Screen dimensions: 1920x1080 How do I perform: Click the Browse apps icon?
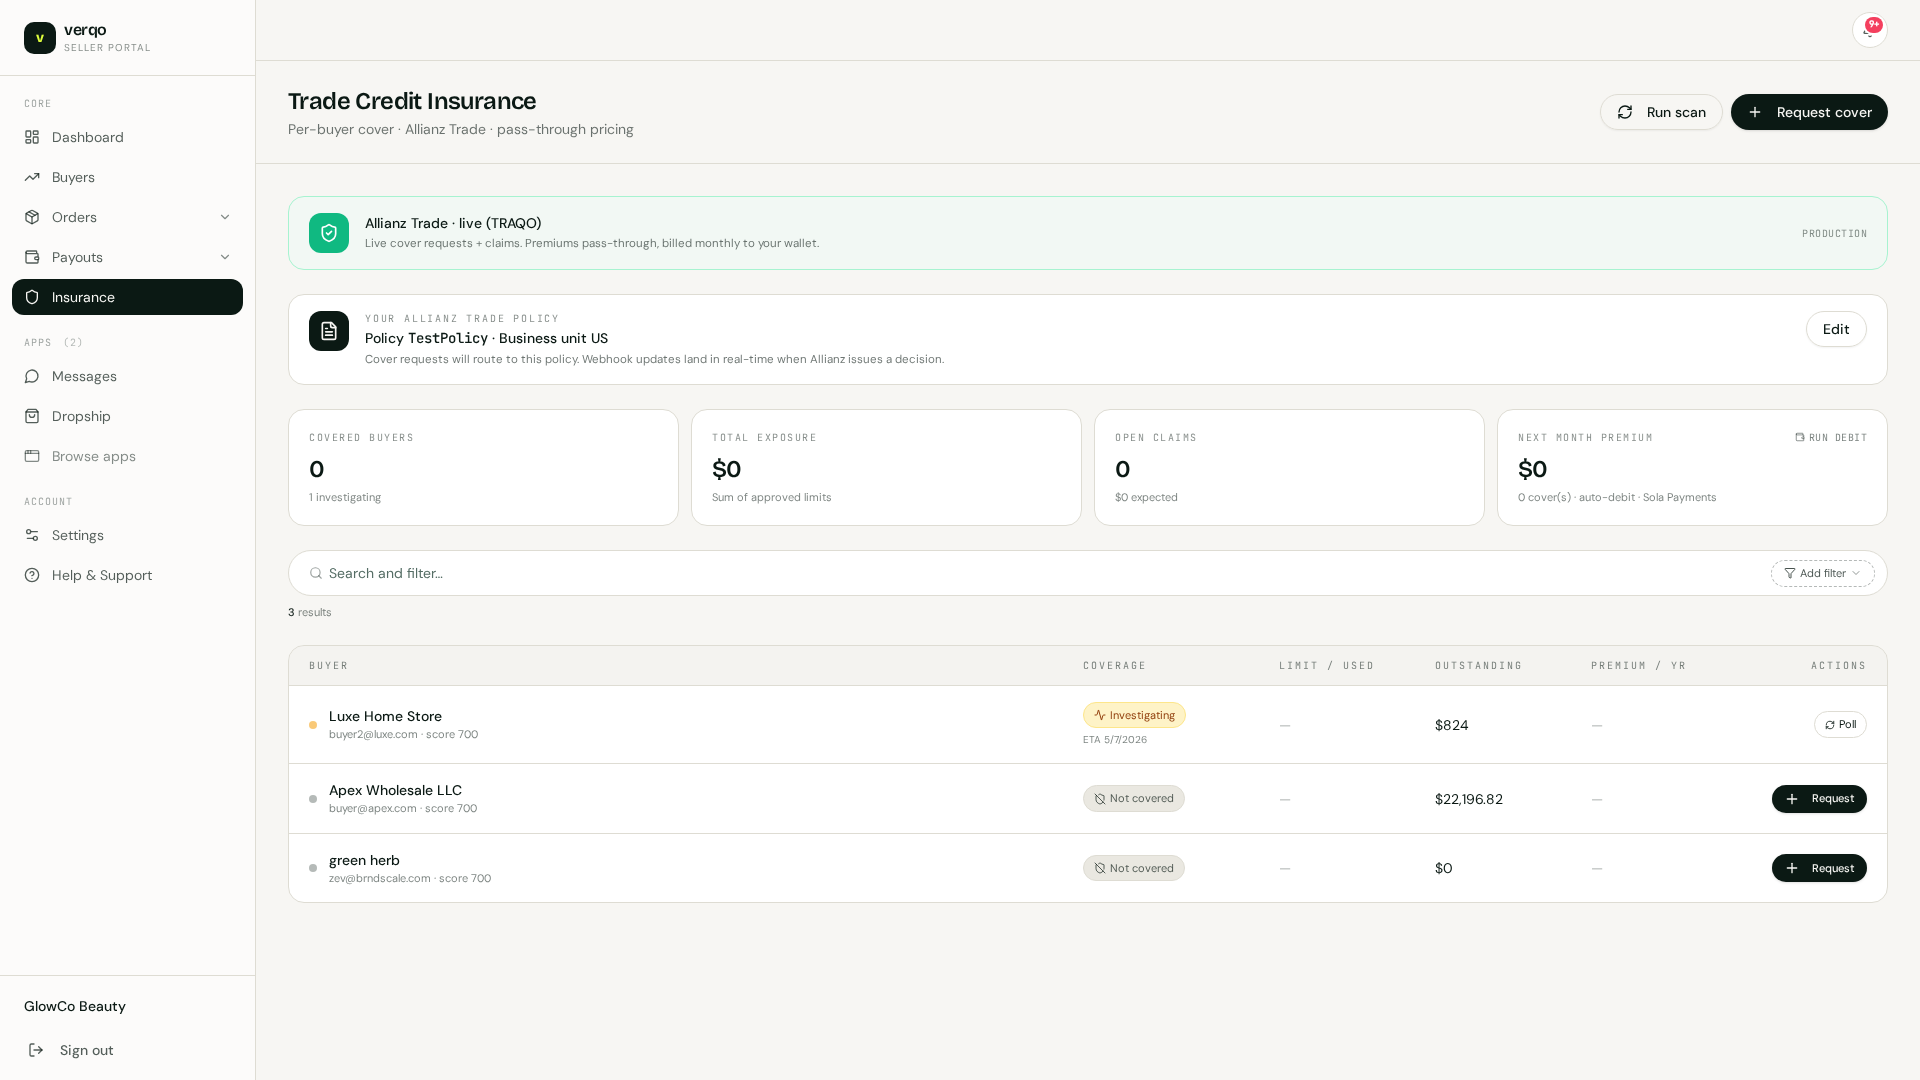(32, 456)
